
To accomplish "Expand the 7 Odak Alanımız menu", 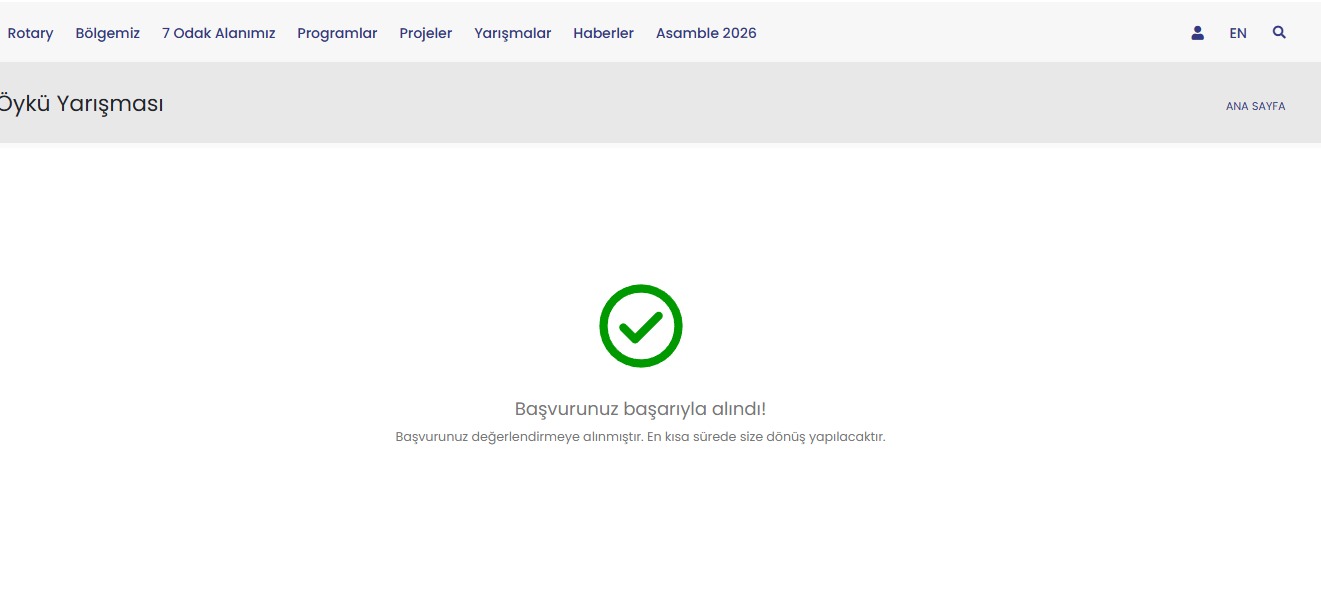I will click(218, 33).
